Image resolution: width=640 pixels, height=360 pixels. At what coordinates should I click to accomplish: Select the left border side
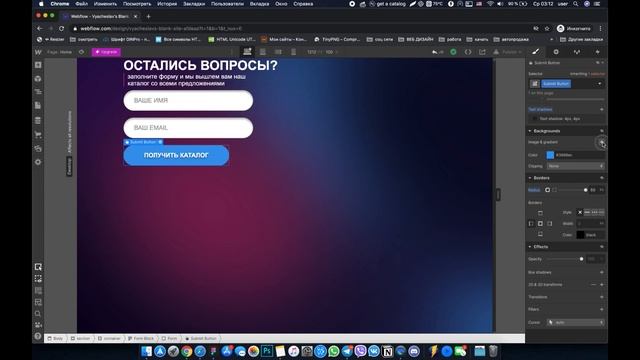531,224
